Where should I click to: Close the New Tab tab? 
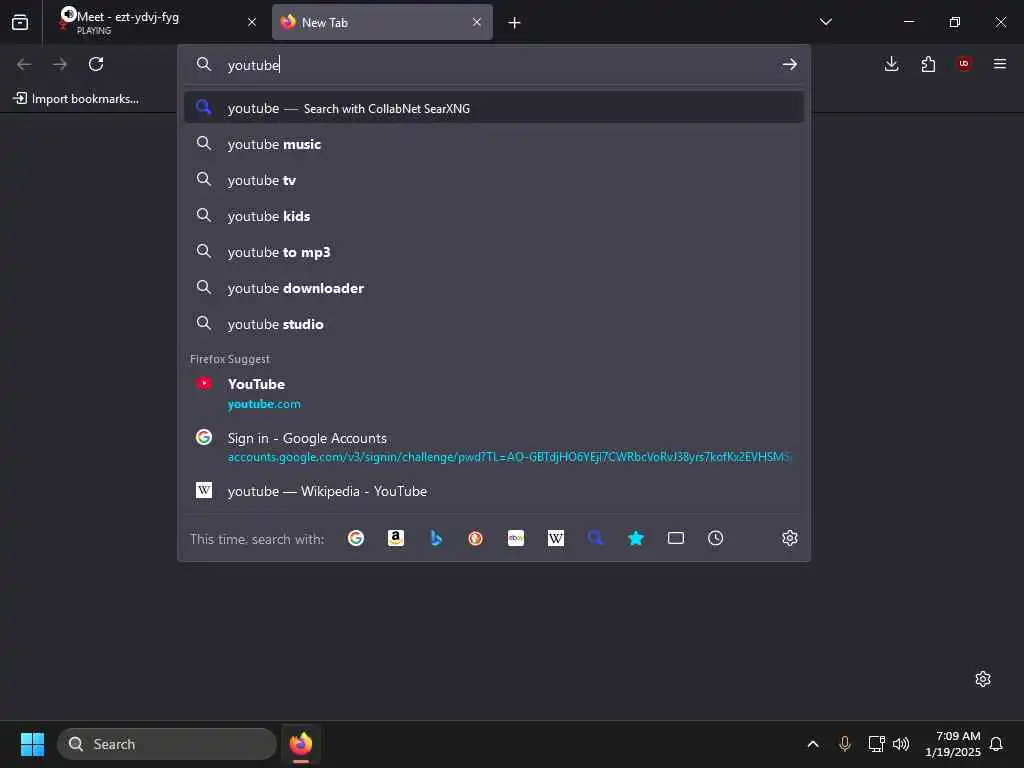pos(477,22)
